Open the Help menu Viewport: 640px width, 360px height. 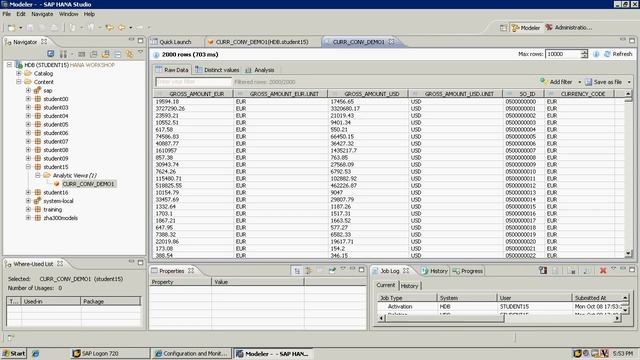(89, 14)
